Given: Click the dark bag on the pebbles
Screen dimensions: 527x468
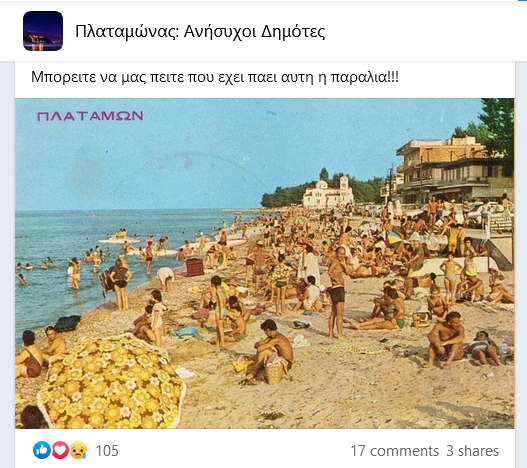Looking at the screenshot, I should (67, 323).
